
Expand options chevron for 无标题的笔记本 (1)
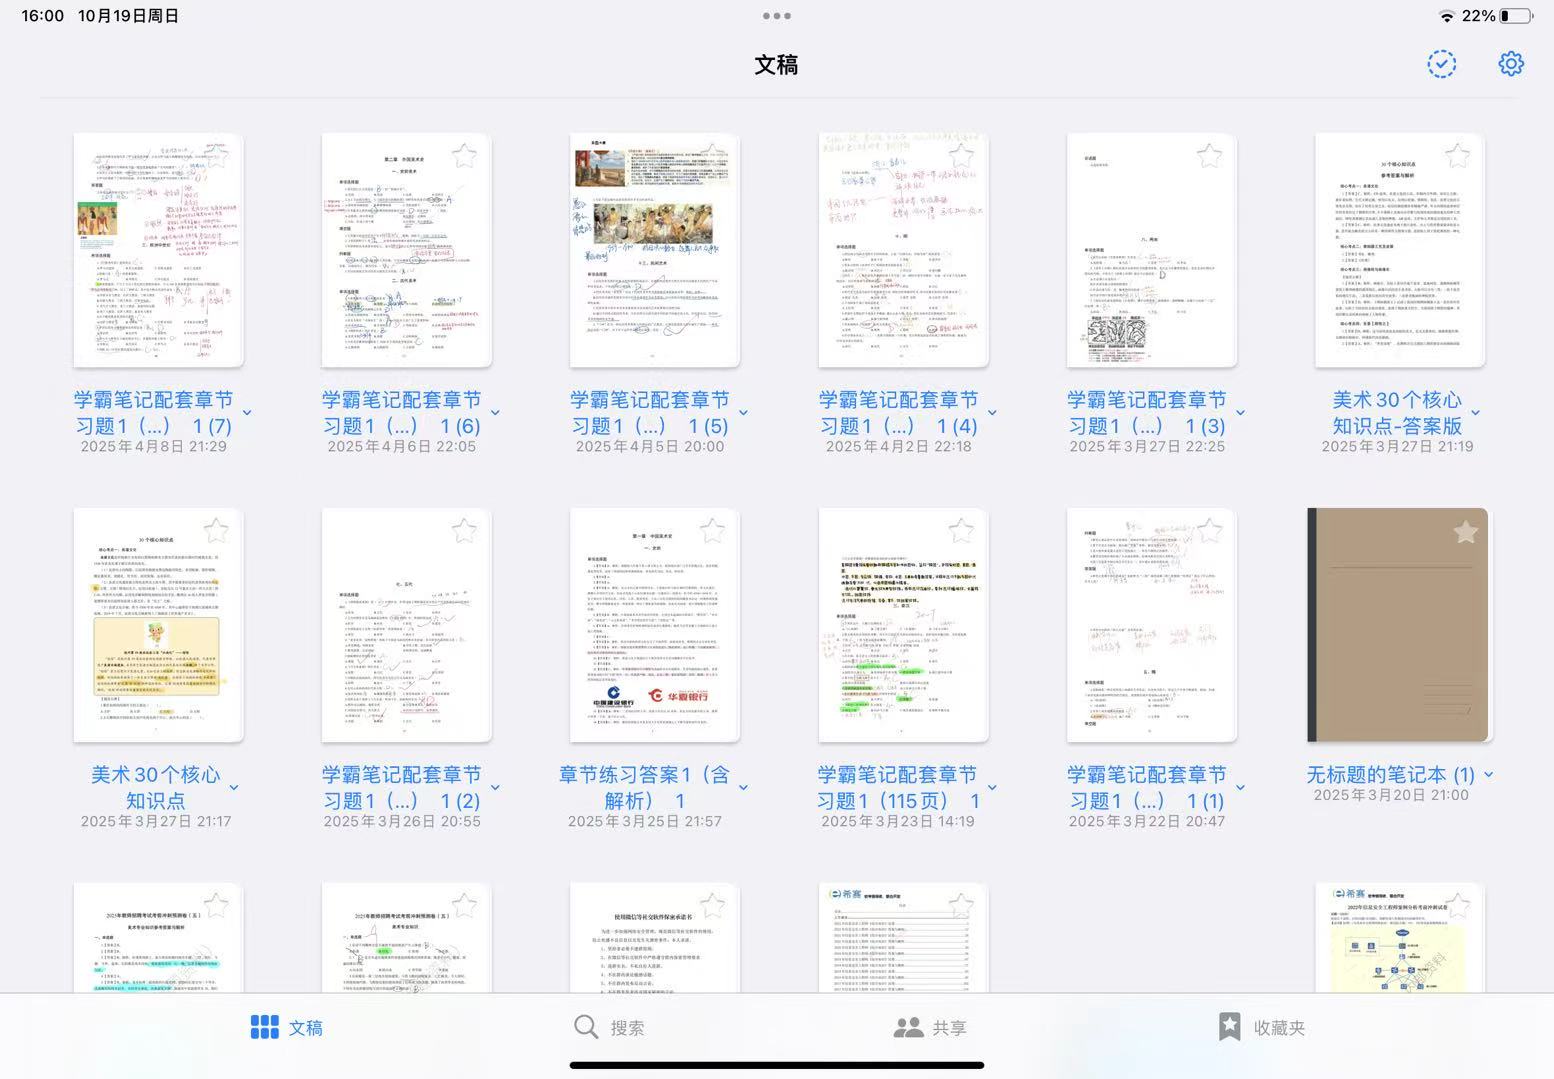pos(1488,775)
